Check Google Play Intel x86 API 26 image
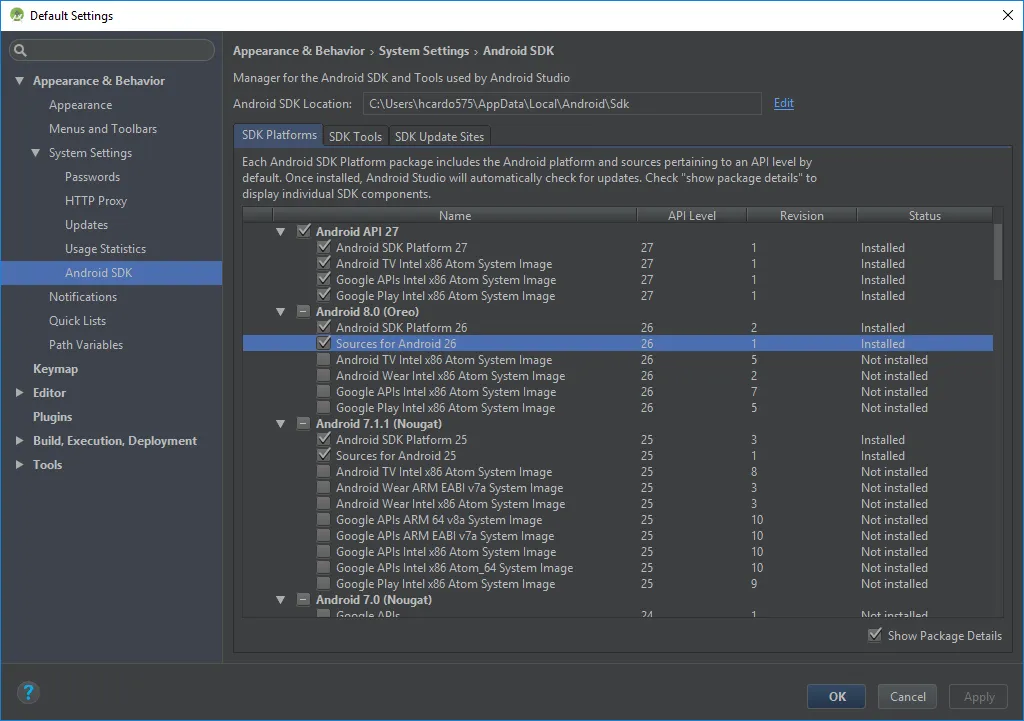1024x721 pixels. (323, 408)
